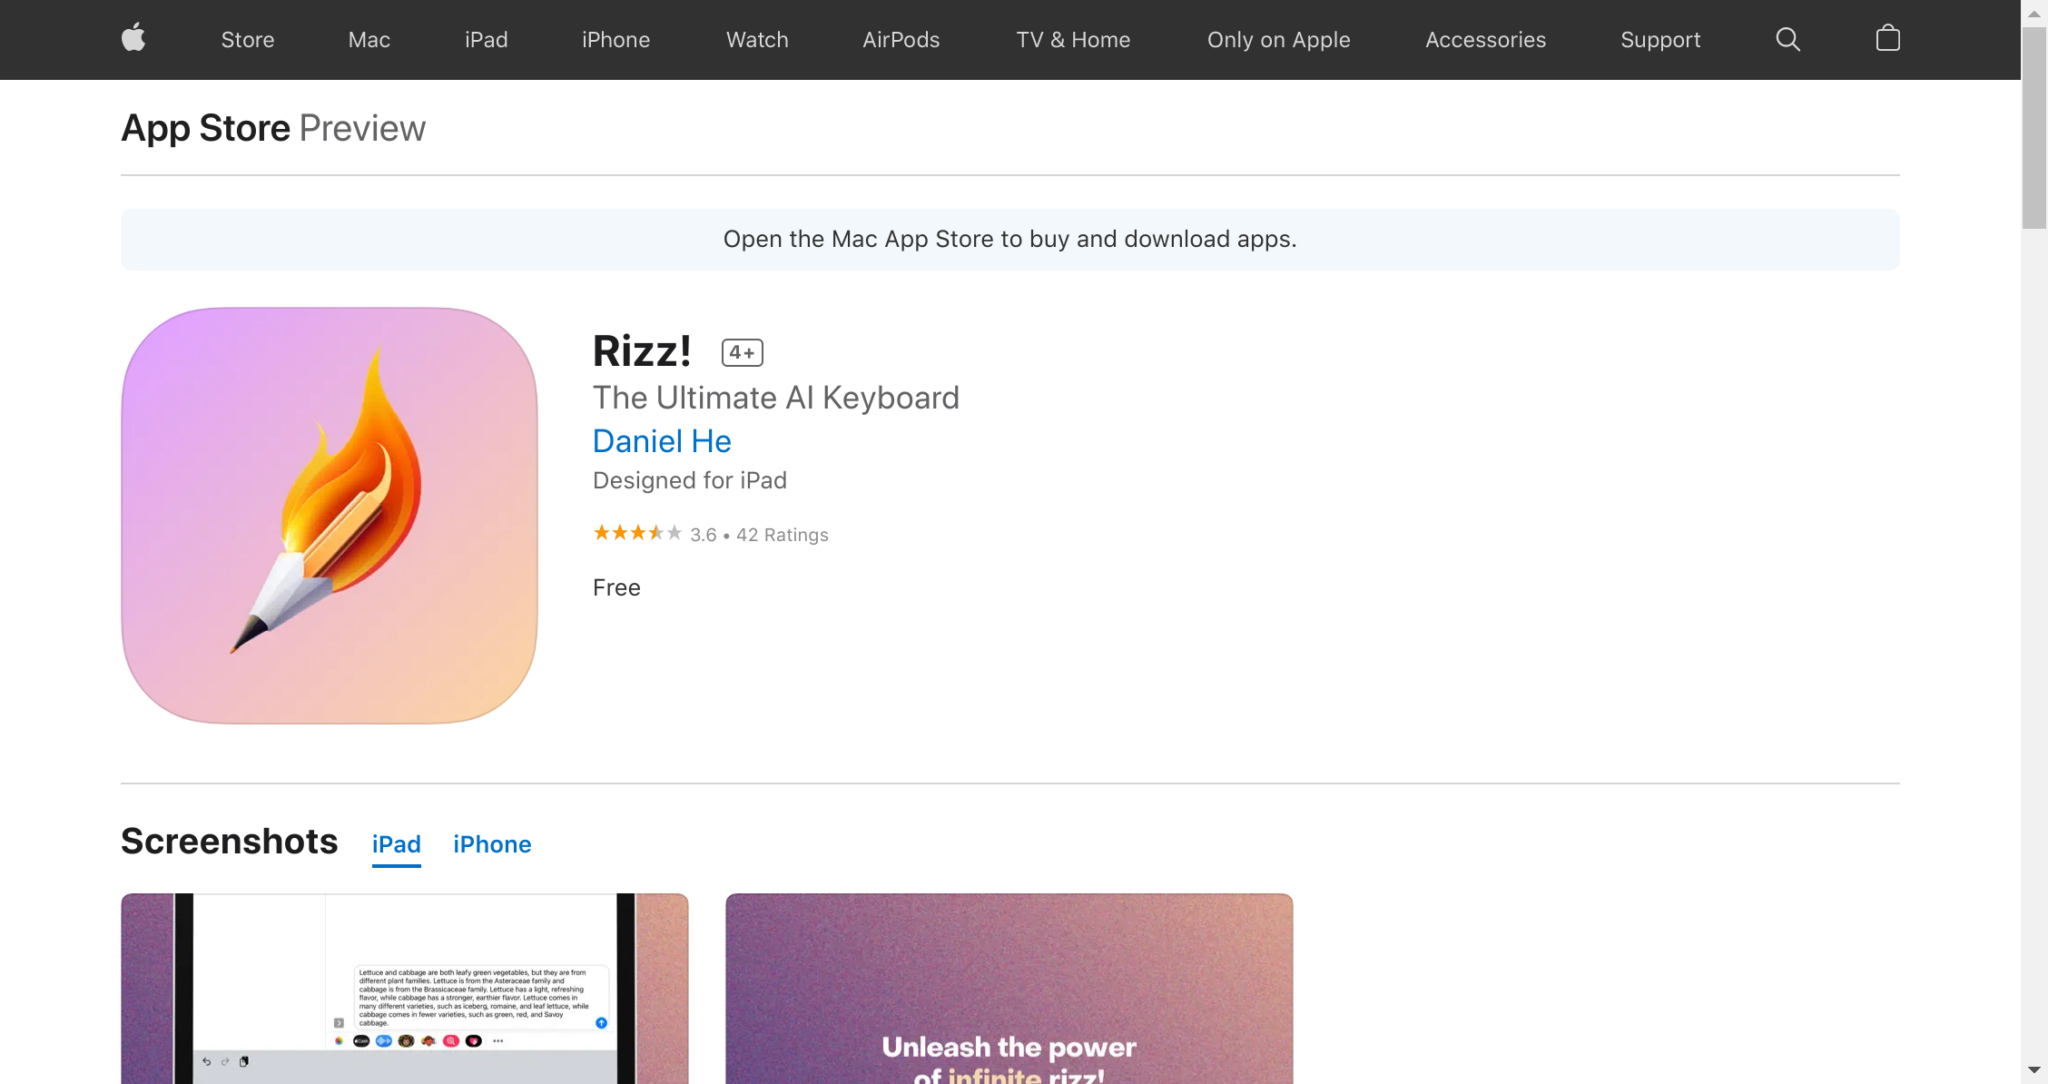Open Daniel He's developer page
The width and height of the screenshot is (2048, 1084).
click(x=661, y=441)
